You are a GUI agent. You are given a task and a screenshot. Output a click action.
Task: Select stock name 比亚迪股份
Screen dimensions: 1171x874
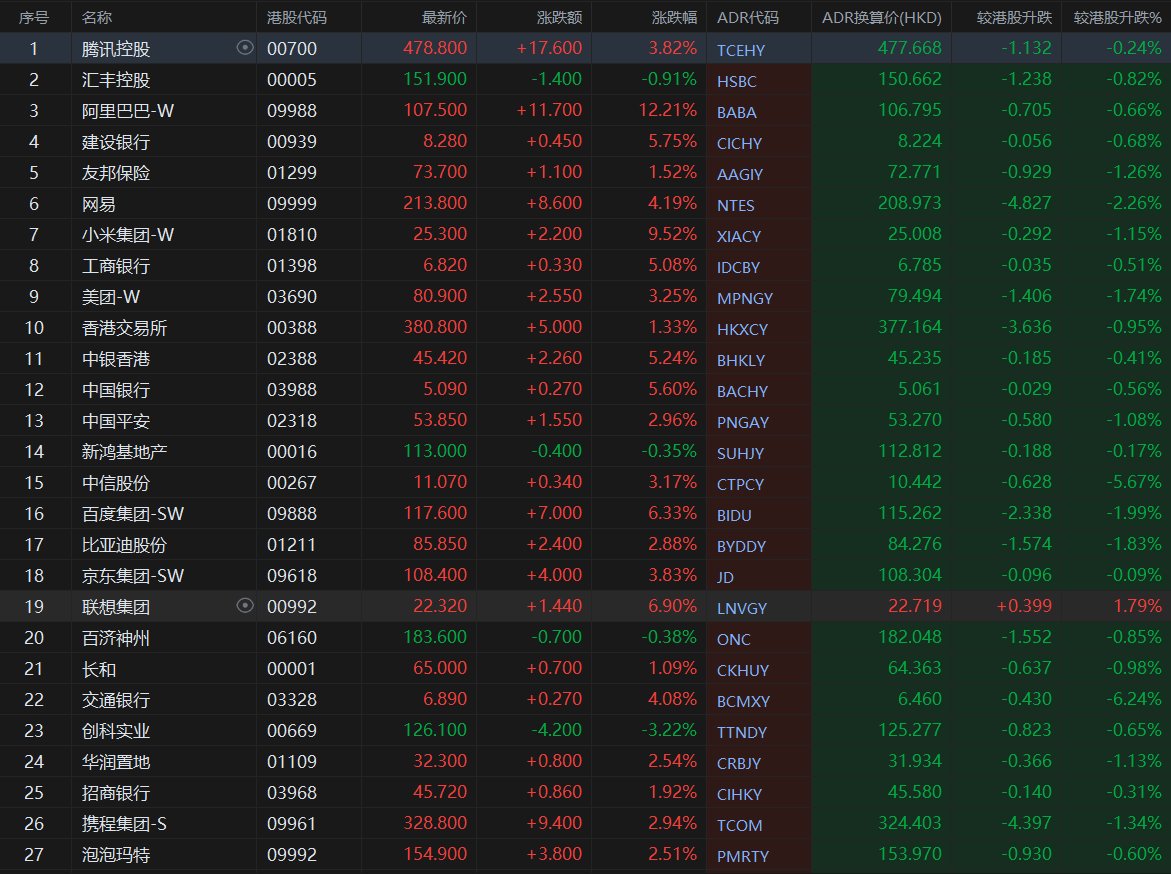coord(124,545)
